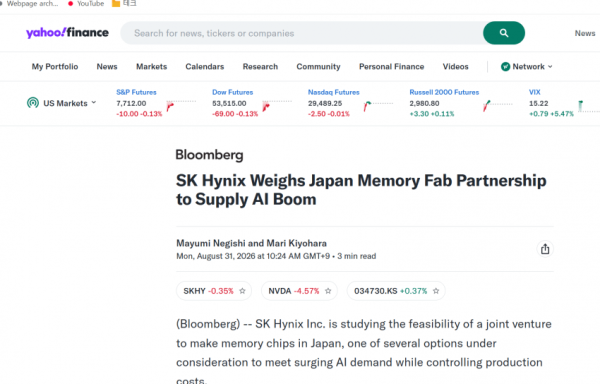Screen dimensions: 600x384
Task: Click the Dow Futures value 53,515.00
Action: (229, 103)
